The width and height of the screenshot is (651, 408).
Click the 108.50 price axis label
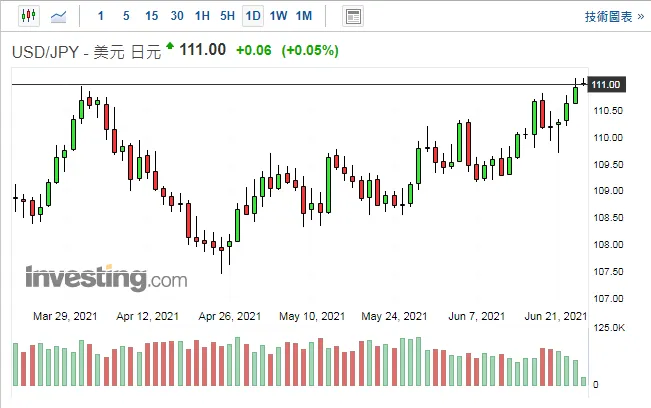[608, 217]
